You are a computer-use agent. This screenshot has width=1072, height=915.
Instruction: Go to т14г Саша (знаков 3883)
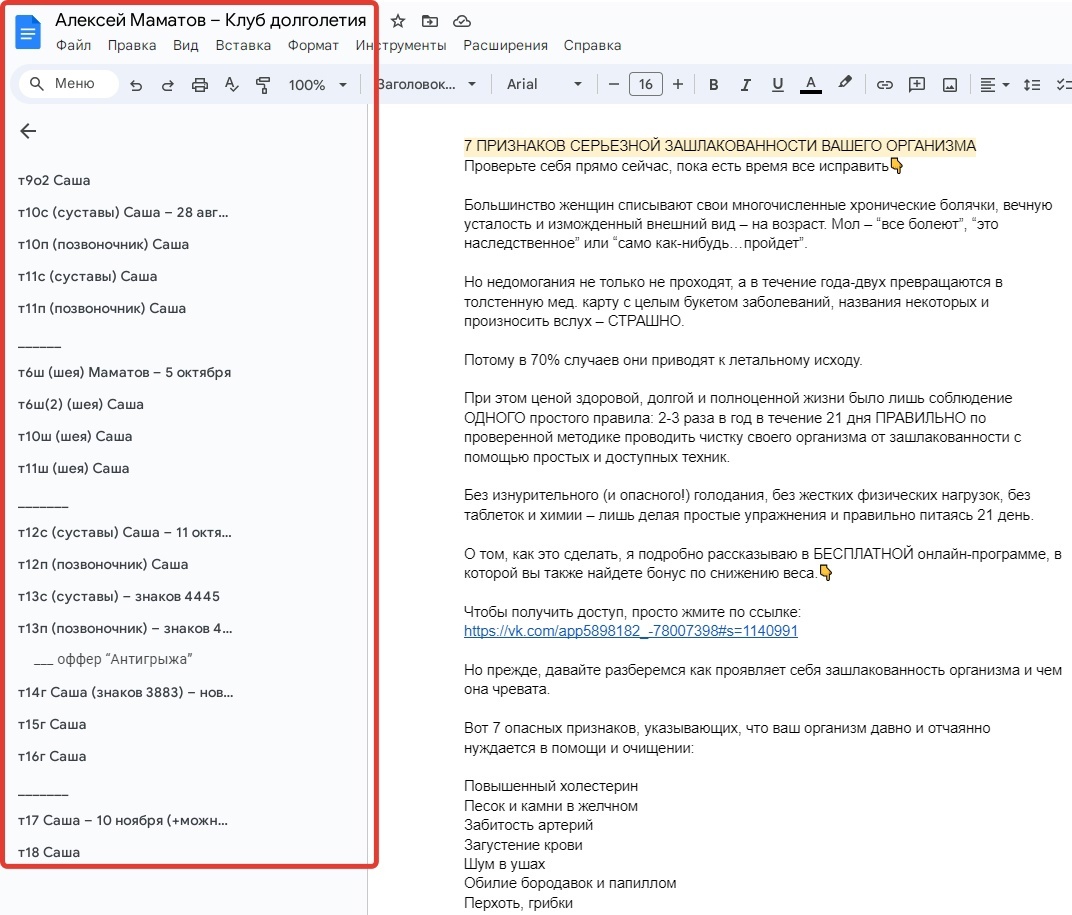[126, 693]
